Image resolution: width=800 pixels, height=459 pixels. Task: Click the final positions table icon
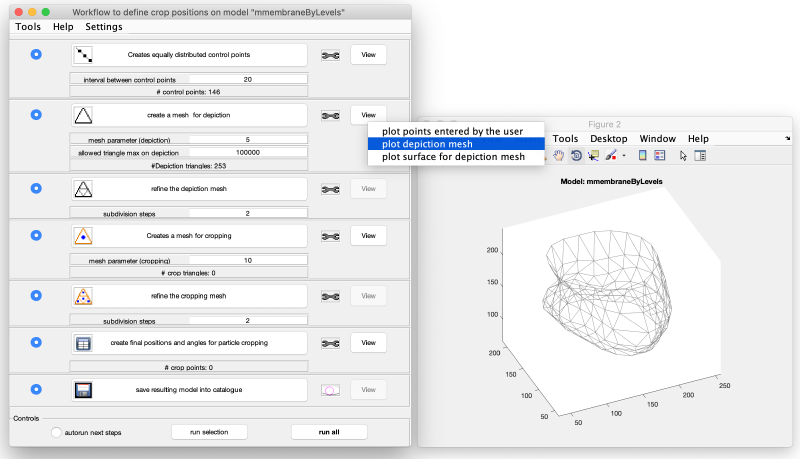pyautogui.click(x=83, y=343)
